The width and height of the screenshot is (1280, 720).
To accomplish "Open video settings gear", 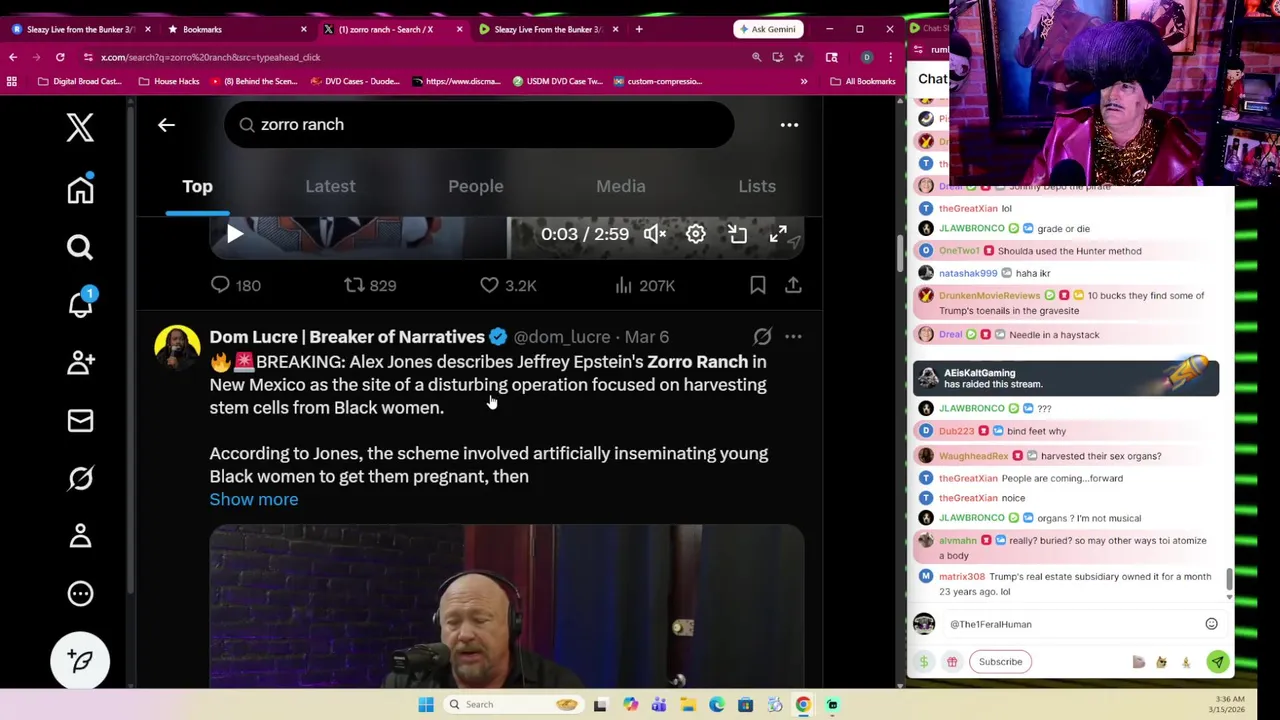I will (696, 234).
